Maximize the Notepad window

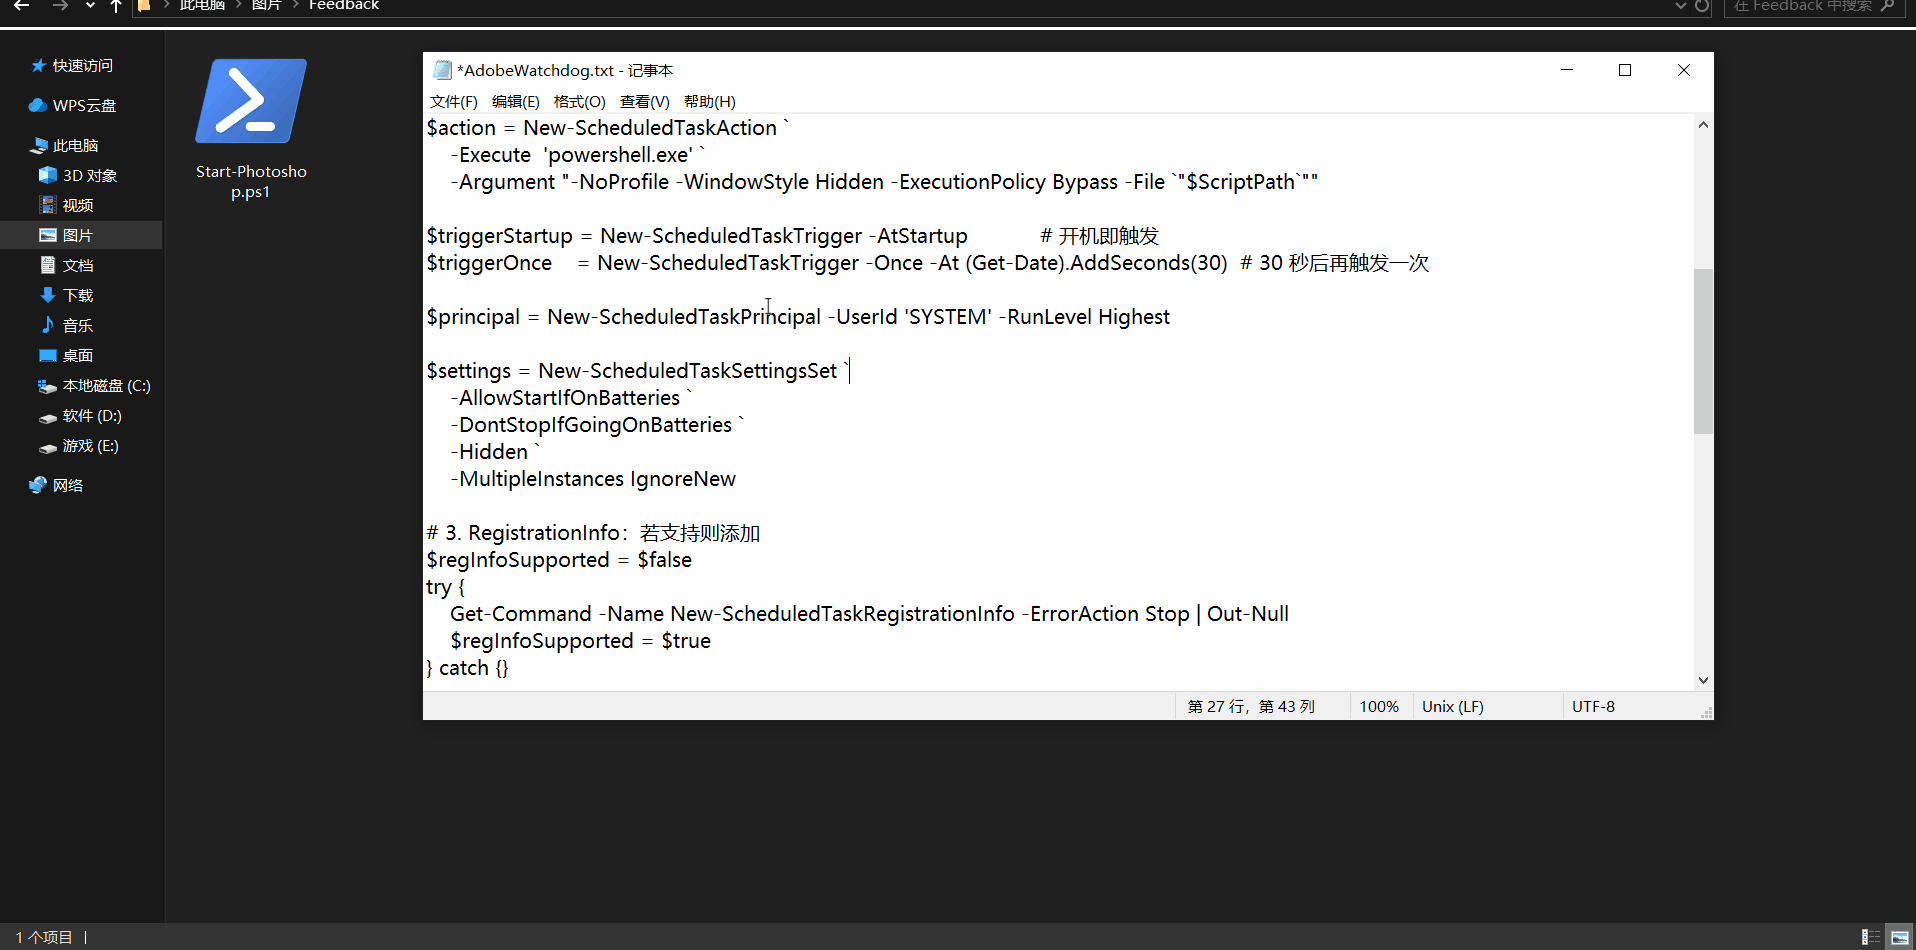click(x=1625, y=70)
